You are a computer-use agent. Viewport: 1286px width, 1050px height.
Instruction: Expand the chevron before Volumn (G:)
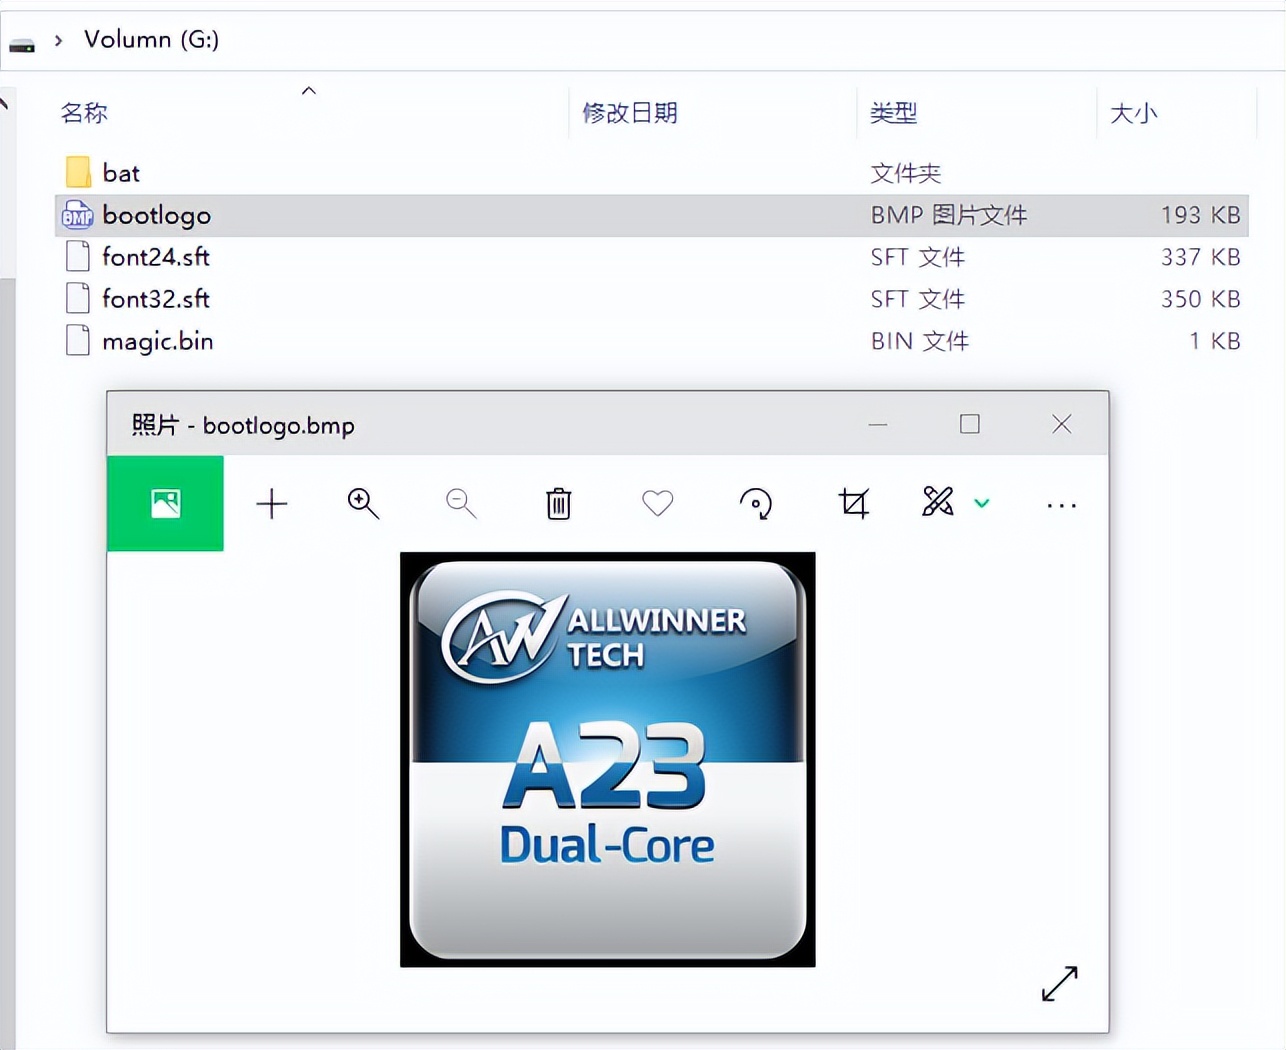tap(59, 40)
